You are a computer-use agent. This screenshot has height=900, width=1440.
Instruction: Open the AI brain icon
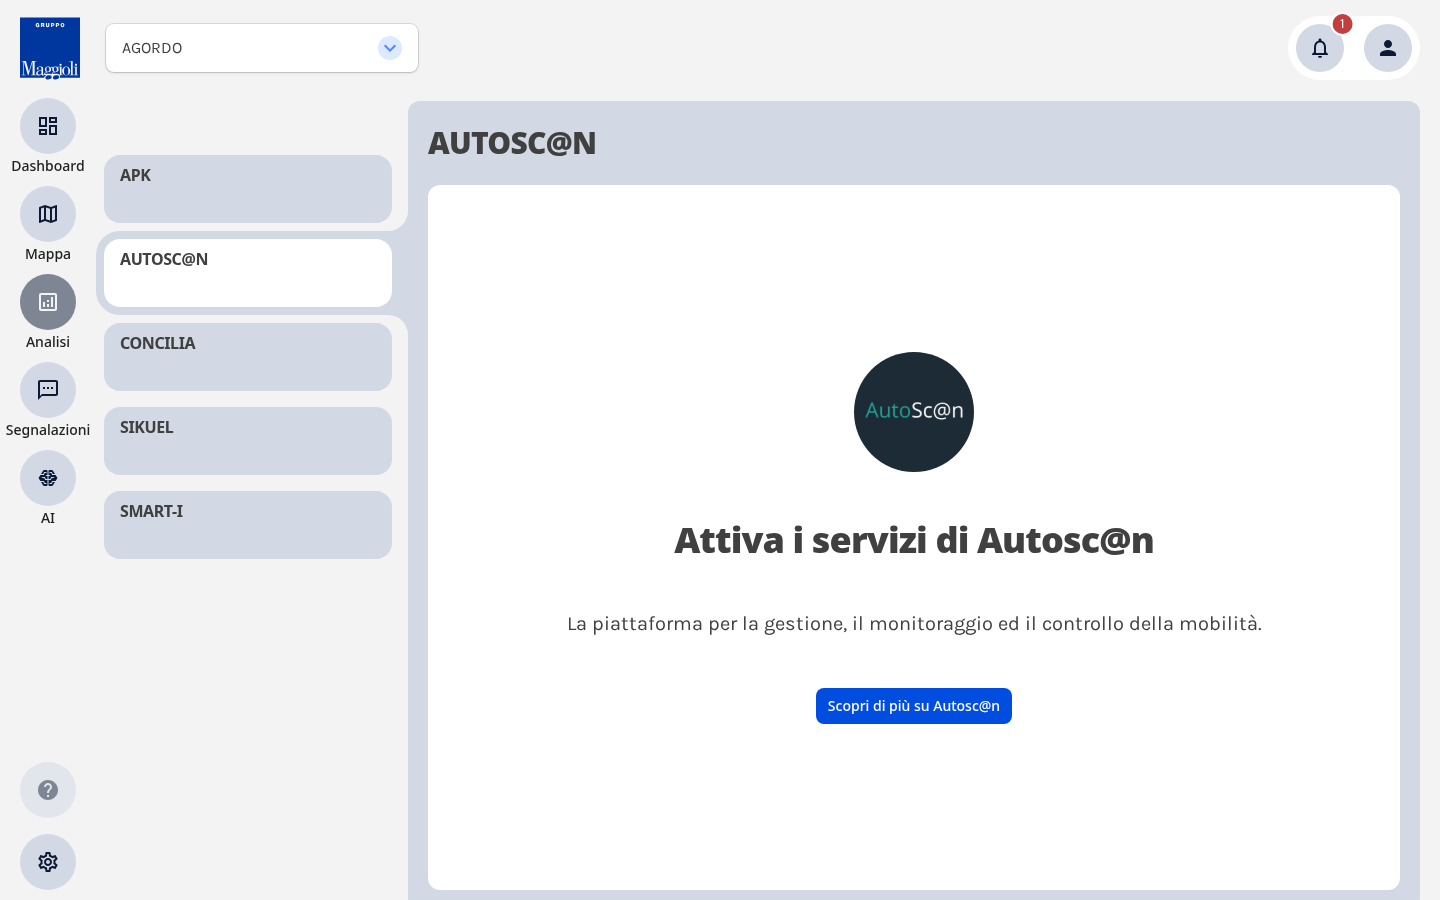[x=48, y=478]
